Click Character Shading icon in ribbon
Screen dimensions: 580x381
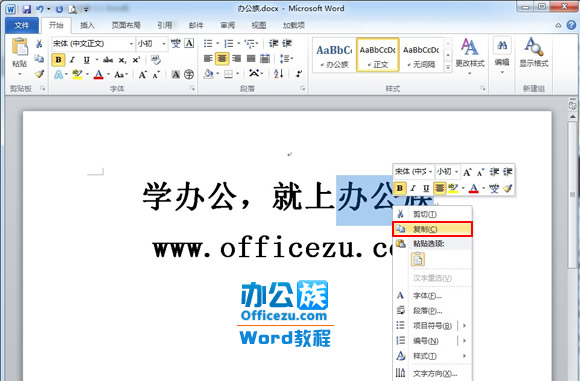point(176,75)
